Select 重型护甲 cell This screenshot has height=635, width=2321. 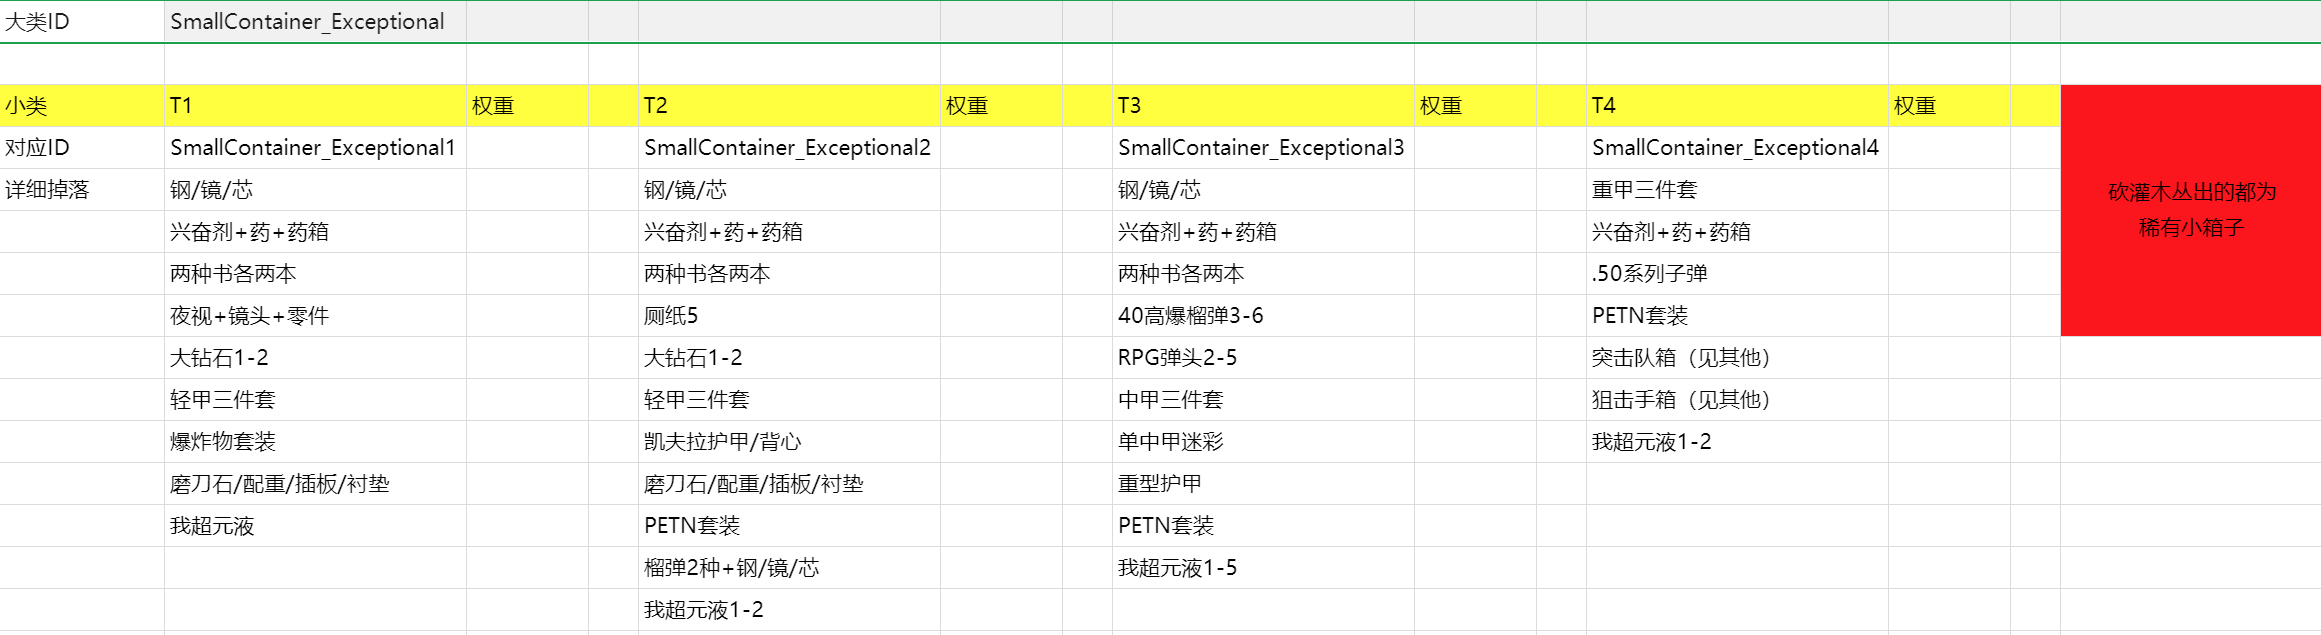point(1263,484)
